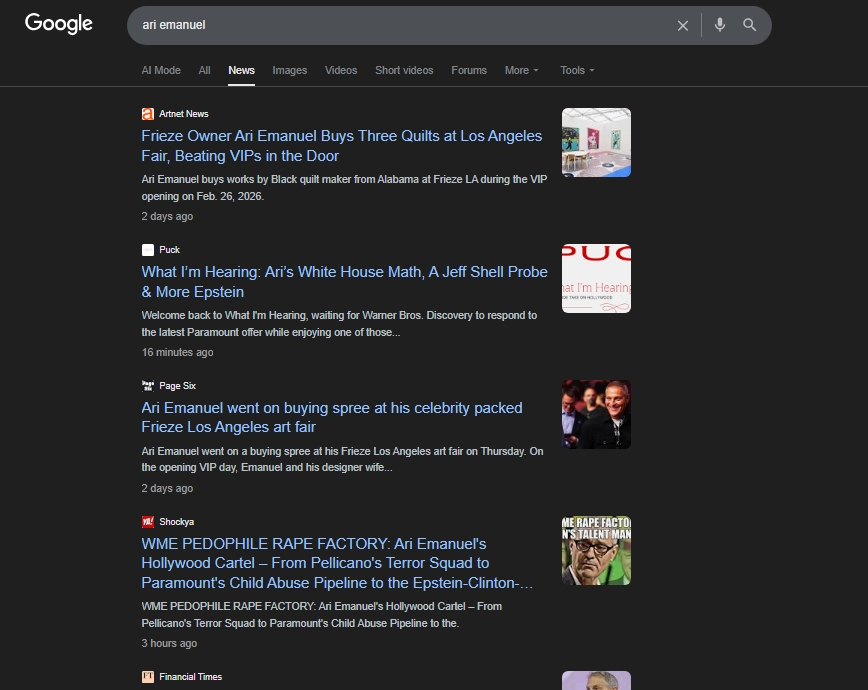Click the magnifying glass search button

(x=749, y=26)
